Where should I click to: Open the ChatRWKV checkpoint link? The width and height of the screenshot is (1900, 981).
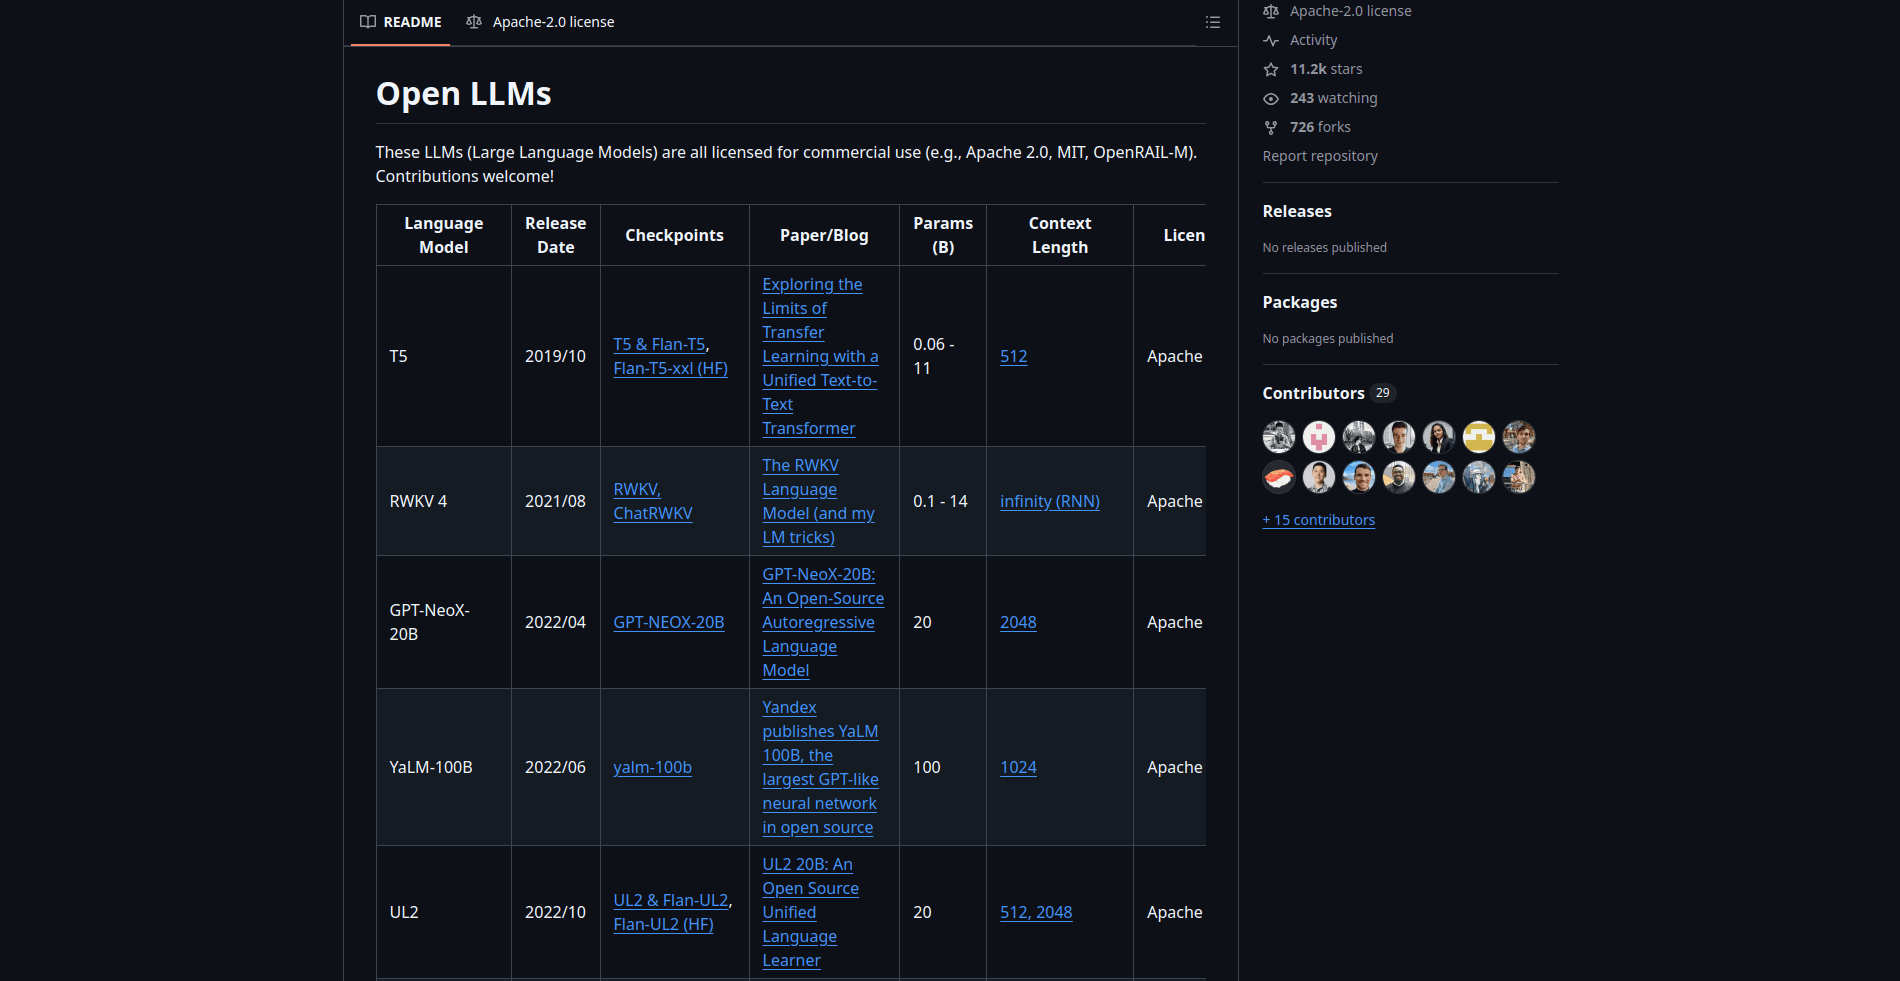653,513
